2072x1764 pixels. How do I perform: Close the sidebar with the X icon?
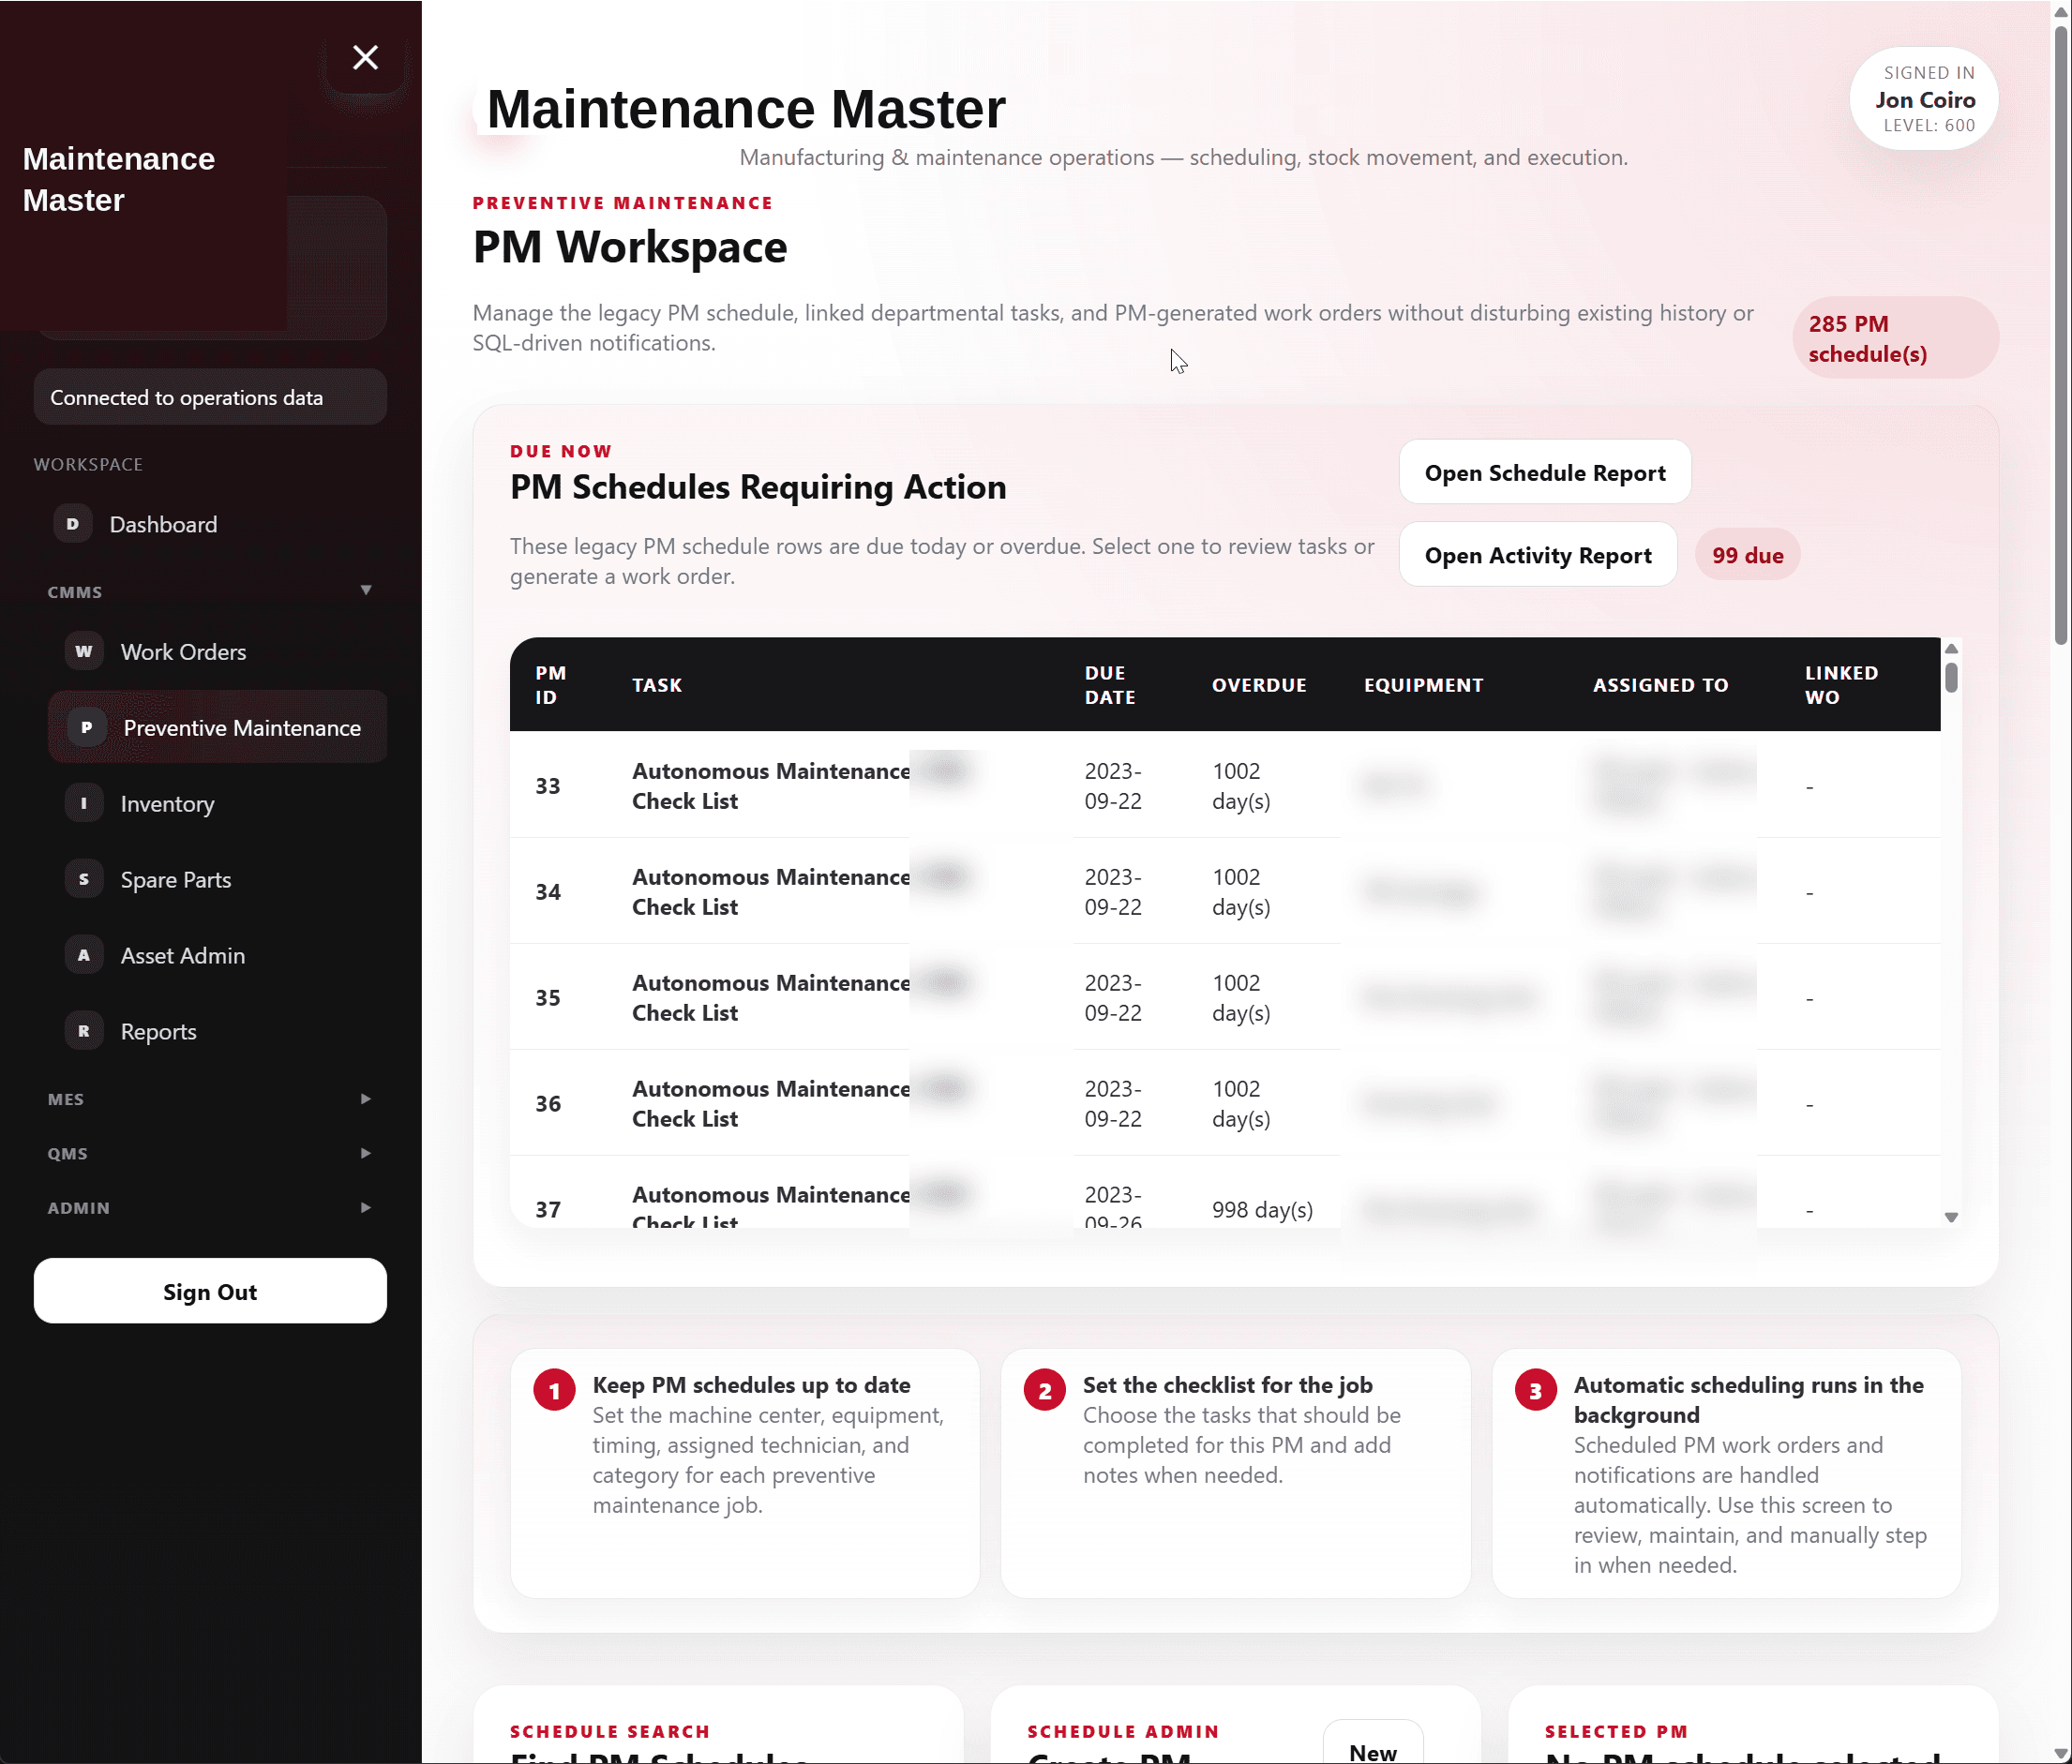[x=365, y=58]
